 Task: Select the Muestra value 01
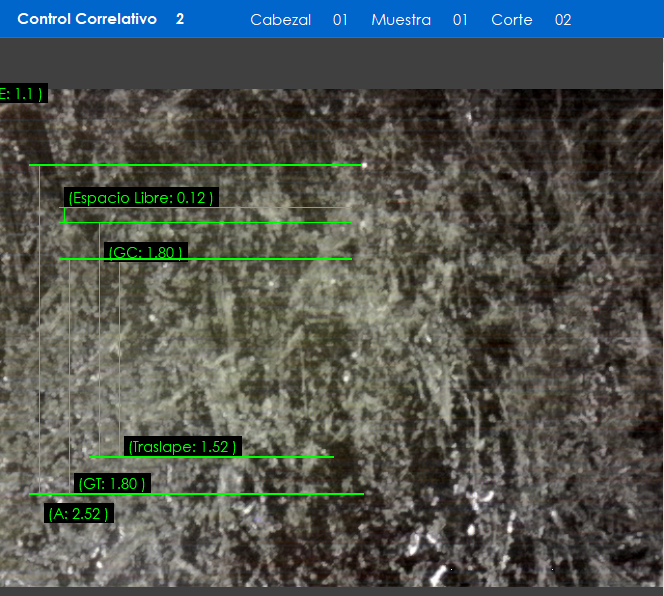click(x=460, y=20)
